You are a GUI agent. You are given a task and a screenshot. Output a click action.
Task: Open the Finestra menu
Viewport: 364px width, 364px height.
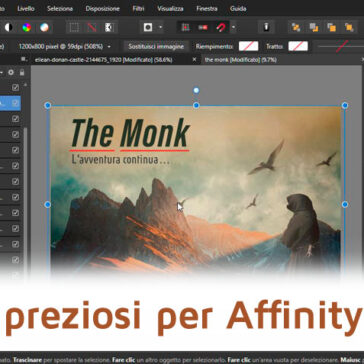tap(207, 8)
